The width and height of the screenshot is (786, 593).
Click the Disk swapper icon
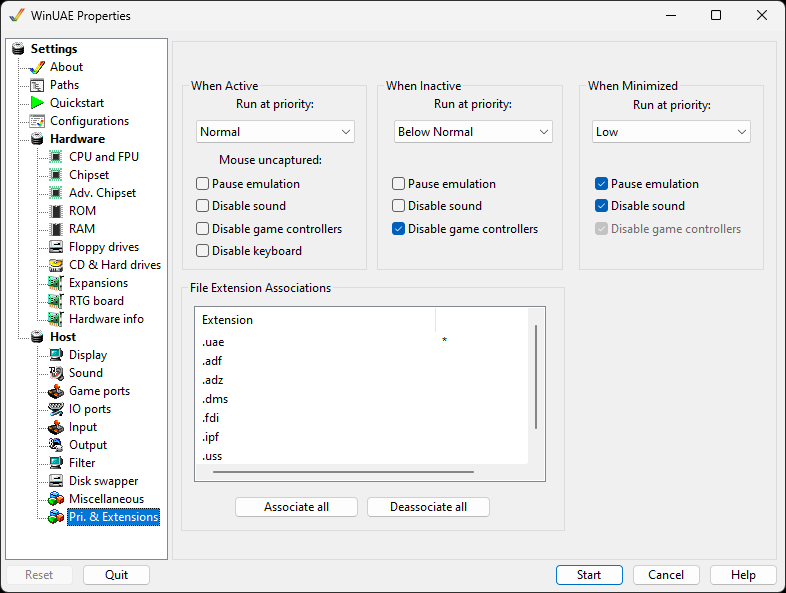[x=56, y=481]
